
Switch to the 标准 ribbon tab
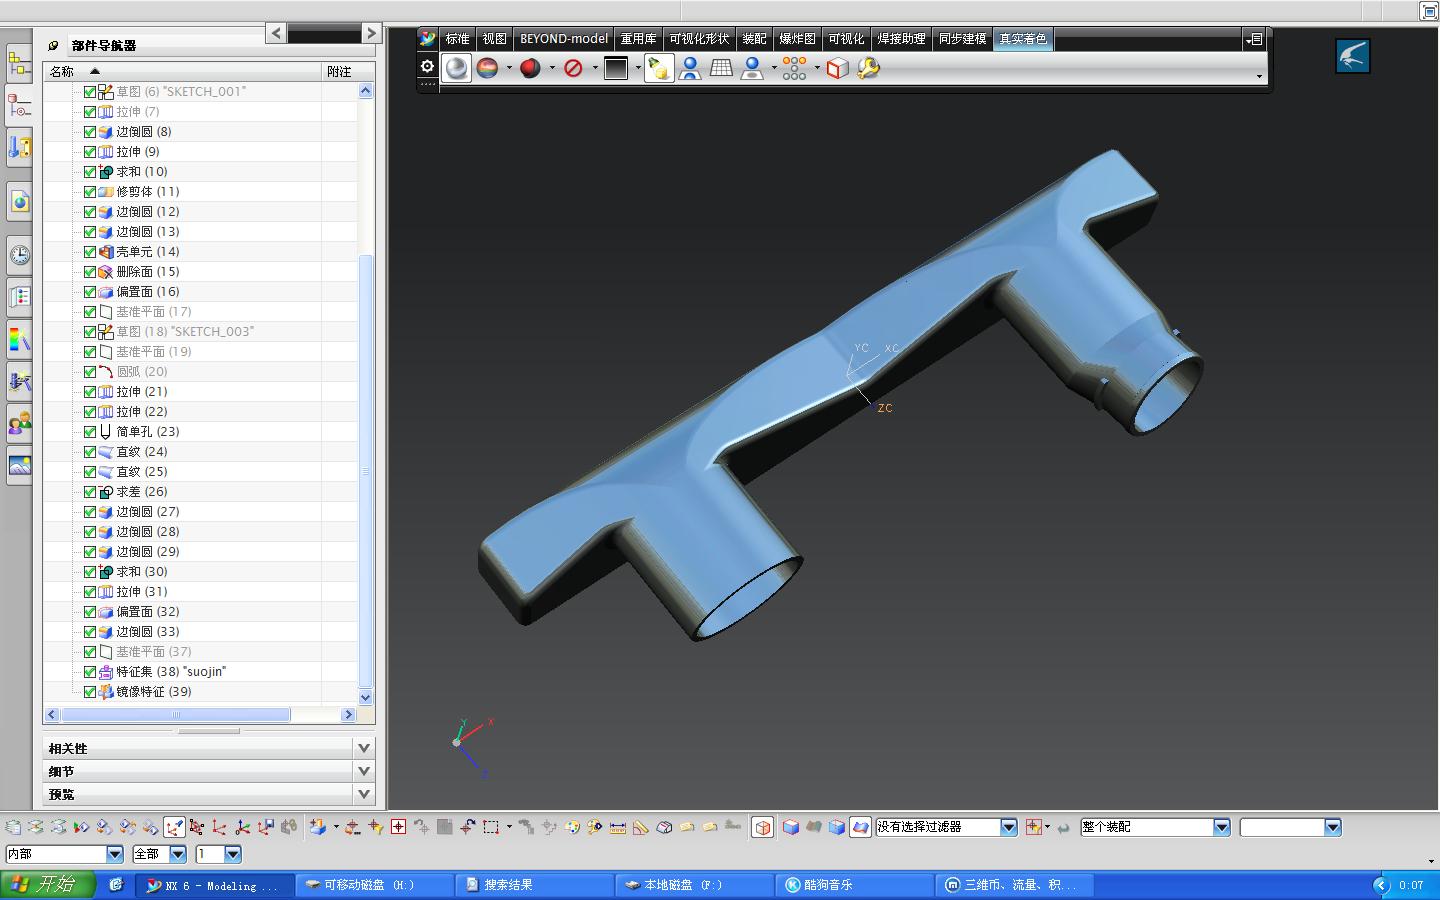click(x=457, y=39)
